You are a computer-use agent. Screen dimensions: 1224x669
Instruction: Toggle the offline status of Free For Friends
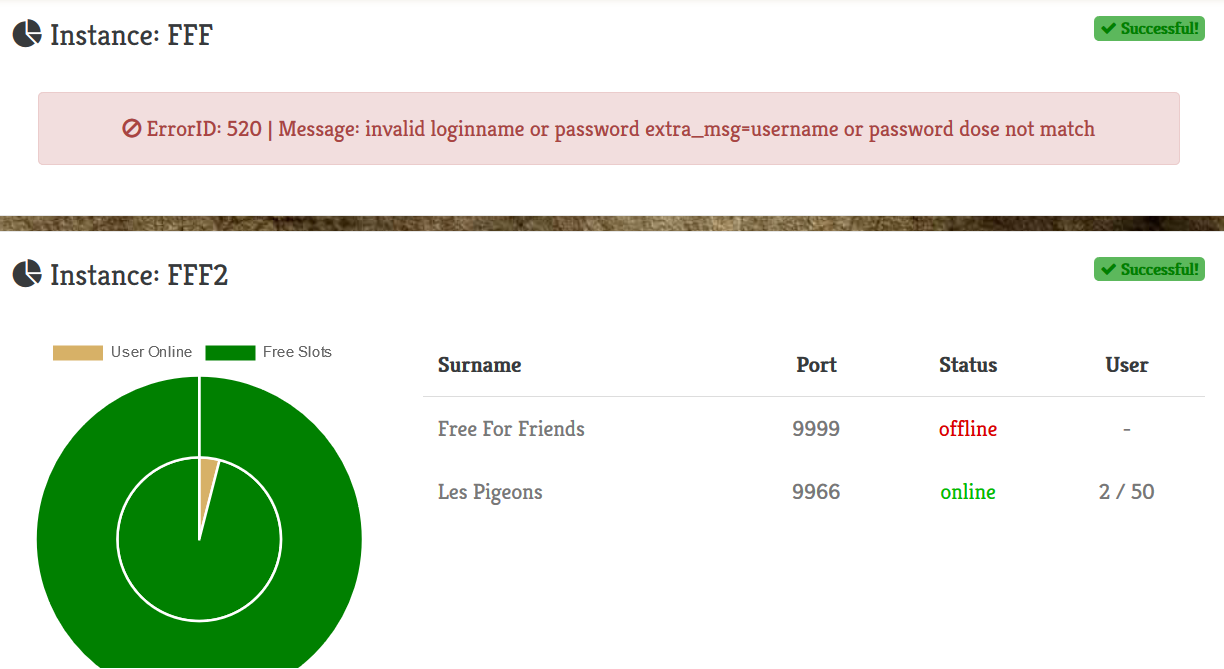[967, 428]
